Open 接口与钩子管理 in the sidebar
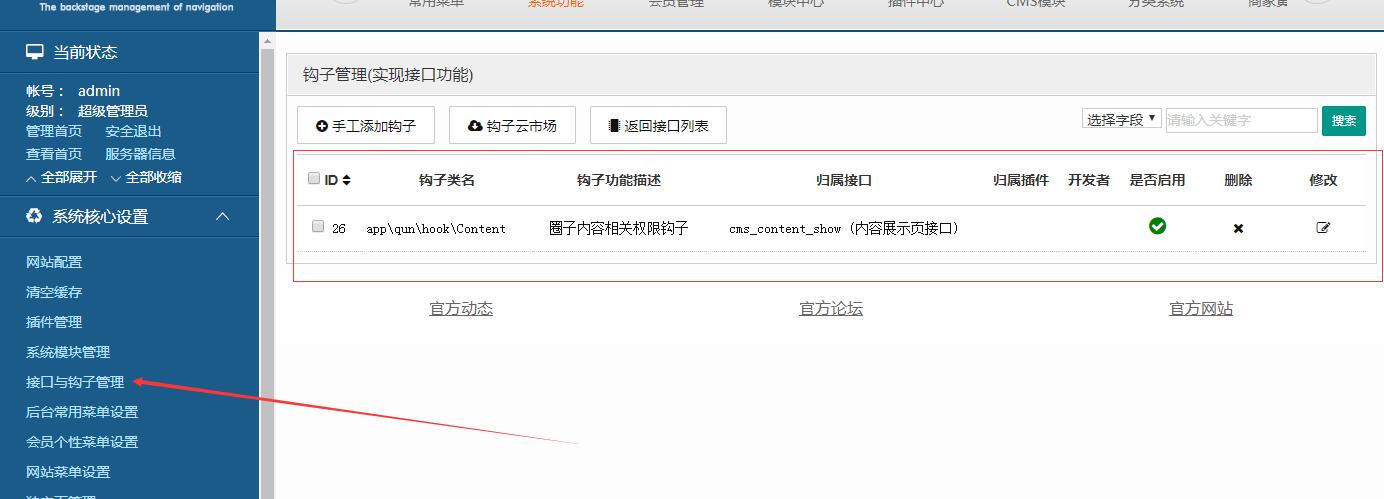 pyautogui.click(x=75, y=382)
